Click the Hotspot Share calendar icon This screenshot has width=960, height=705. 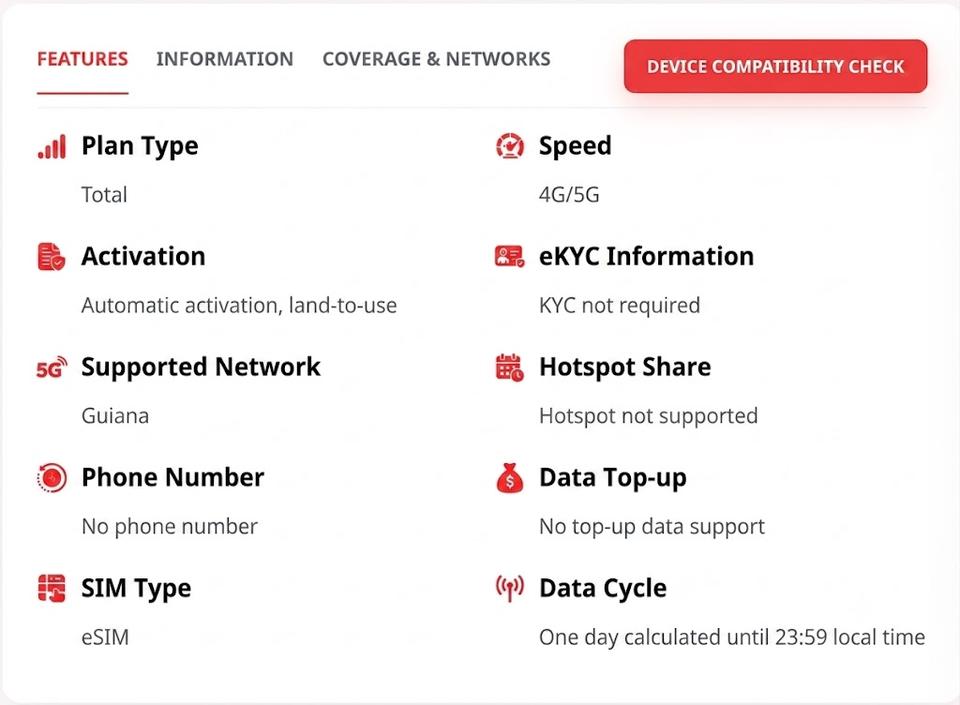tap(509, 367)
